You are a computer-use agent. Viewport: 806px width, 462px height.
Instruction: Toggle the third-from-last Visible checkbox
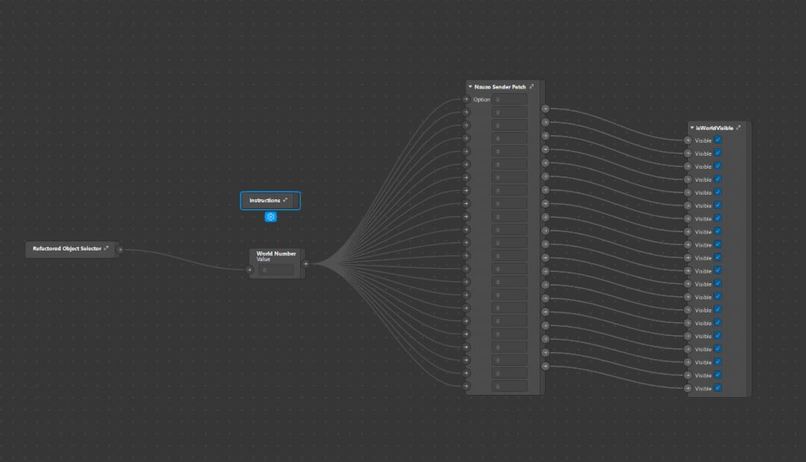(718, 362)
